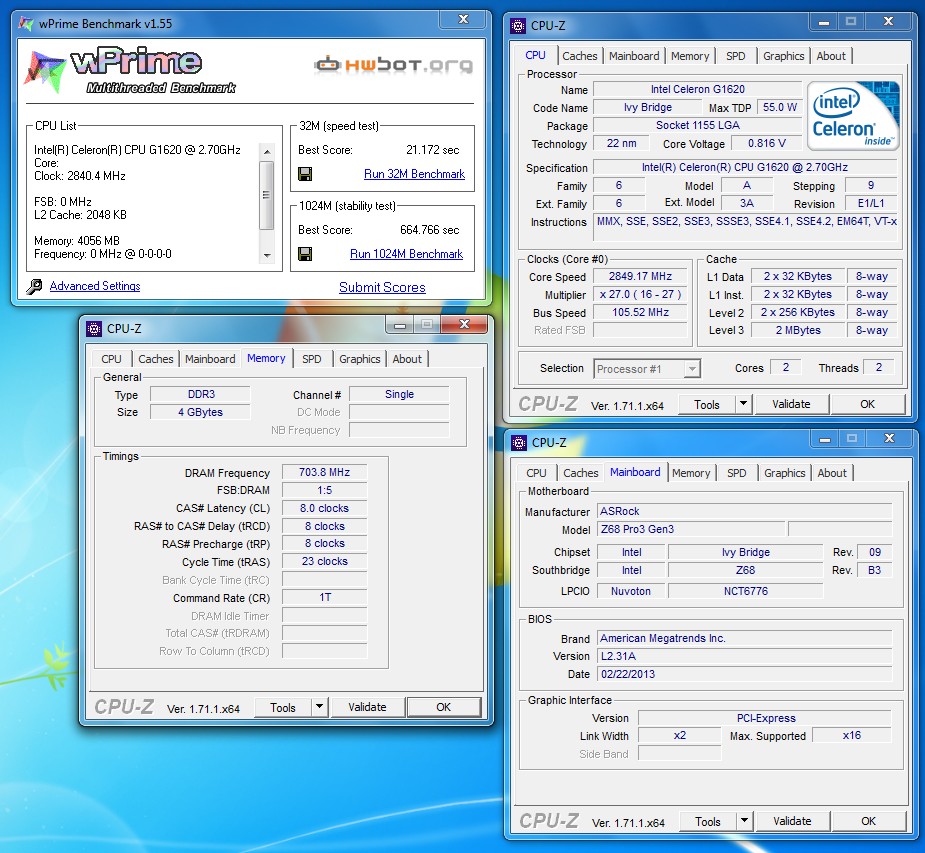Open Tools dropdown arrow in Memory window
Viewport: 925px width, 853px height.
(x=319, y=707)
